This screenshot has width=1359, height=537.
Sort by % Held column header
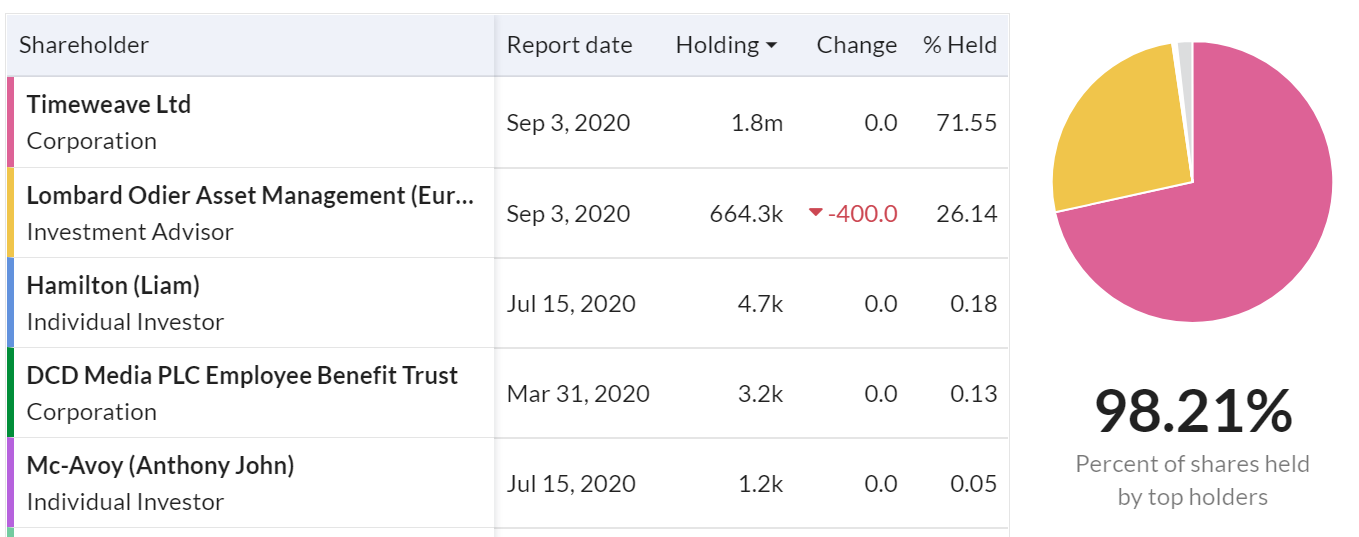point(960,45)
